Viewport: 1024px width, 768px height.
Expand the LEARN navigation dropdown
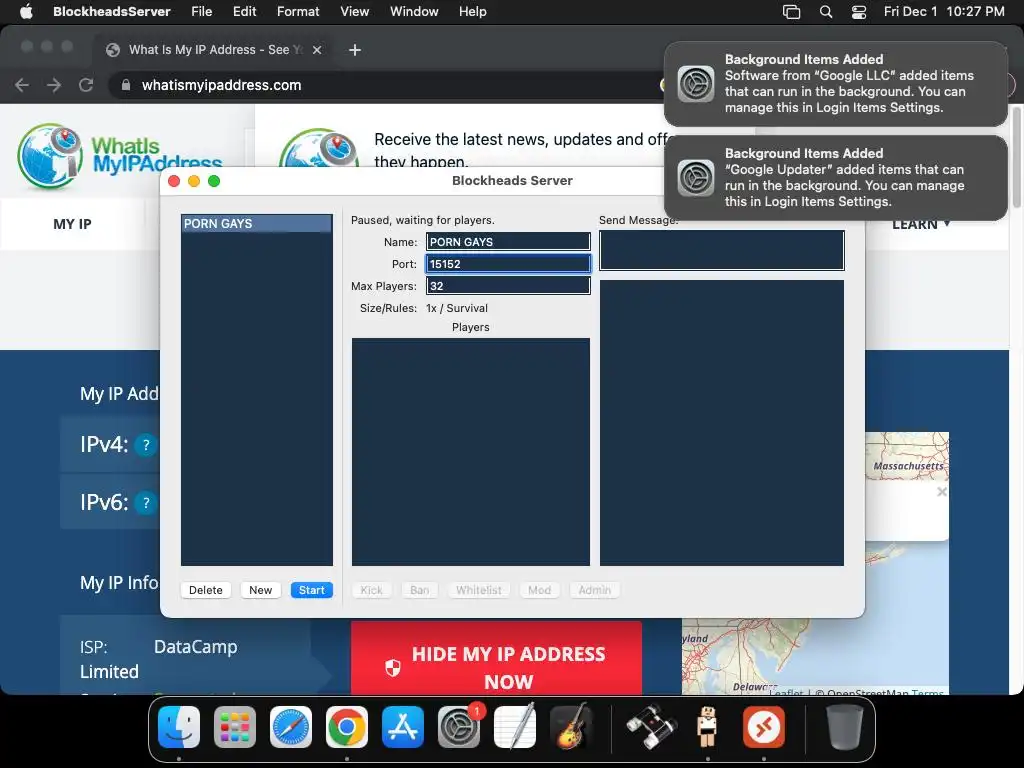pos(921,224)
